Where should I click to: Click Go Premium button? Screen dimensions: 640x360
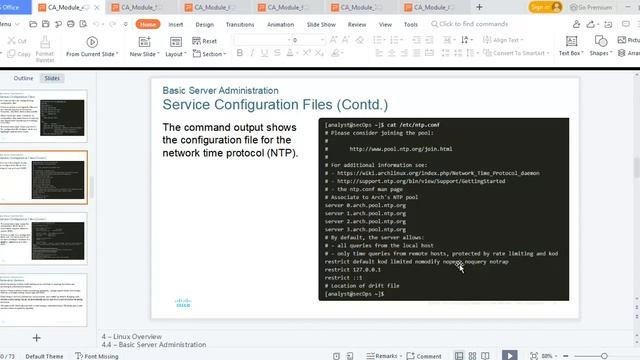[591, 7]
